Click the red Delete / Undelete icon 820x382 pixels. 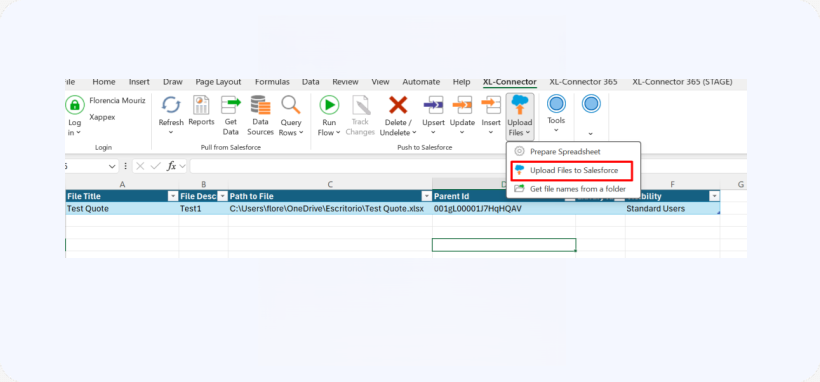398,105
